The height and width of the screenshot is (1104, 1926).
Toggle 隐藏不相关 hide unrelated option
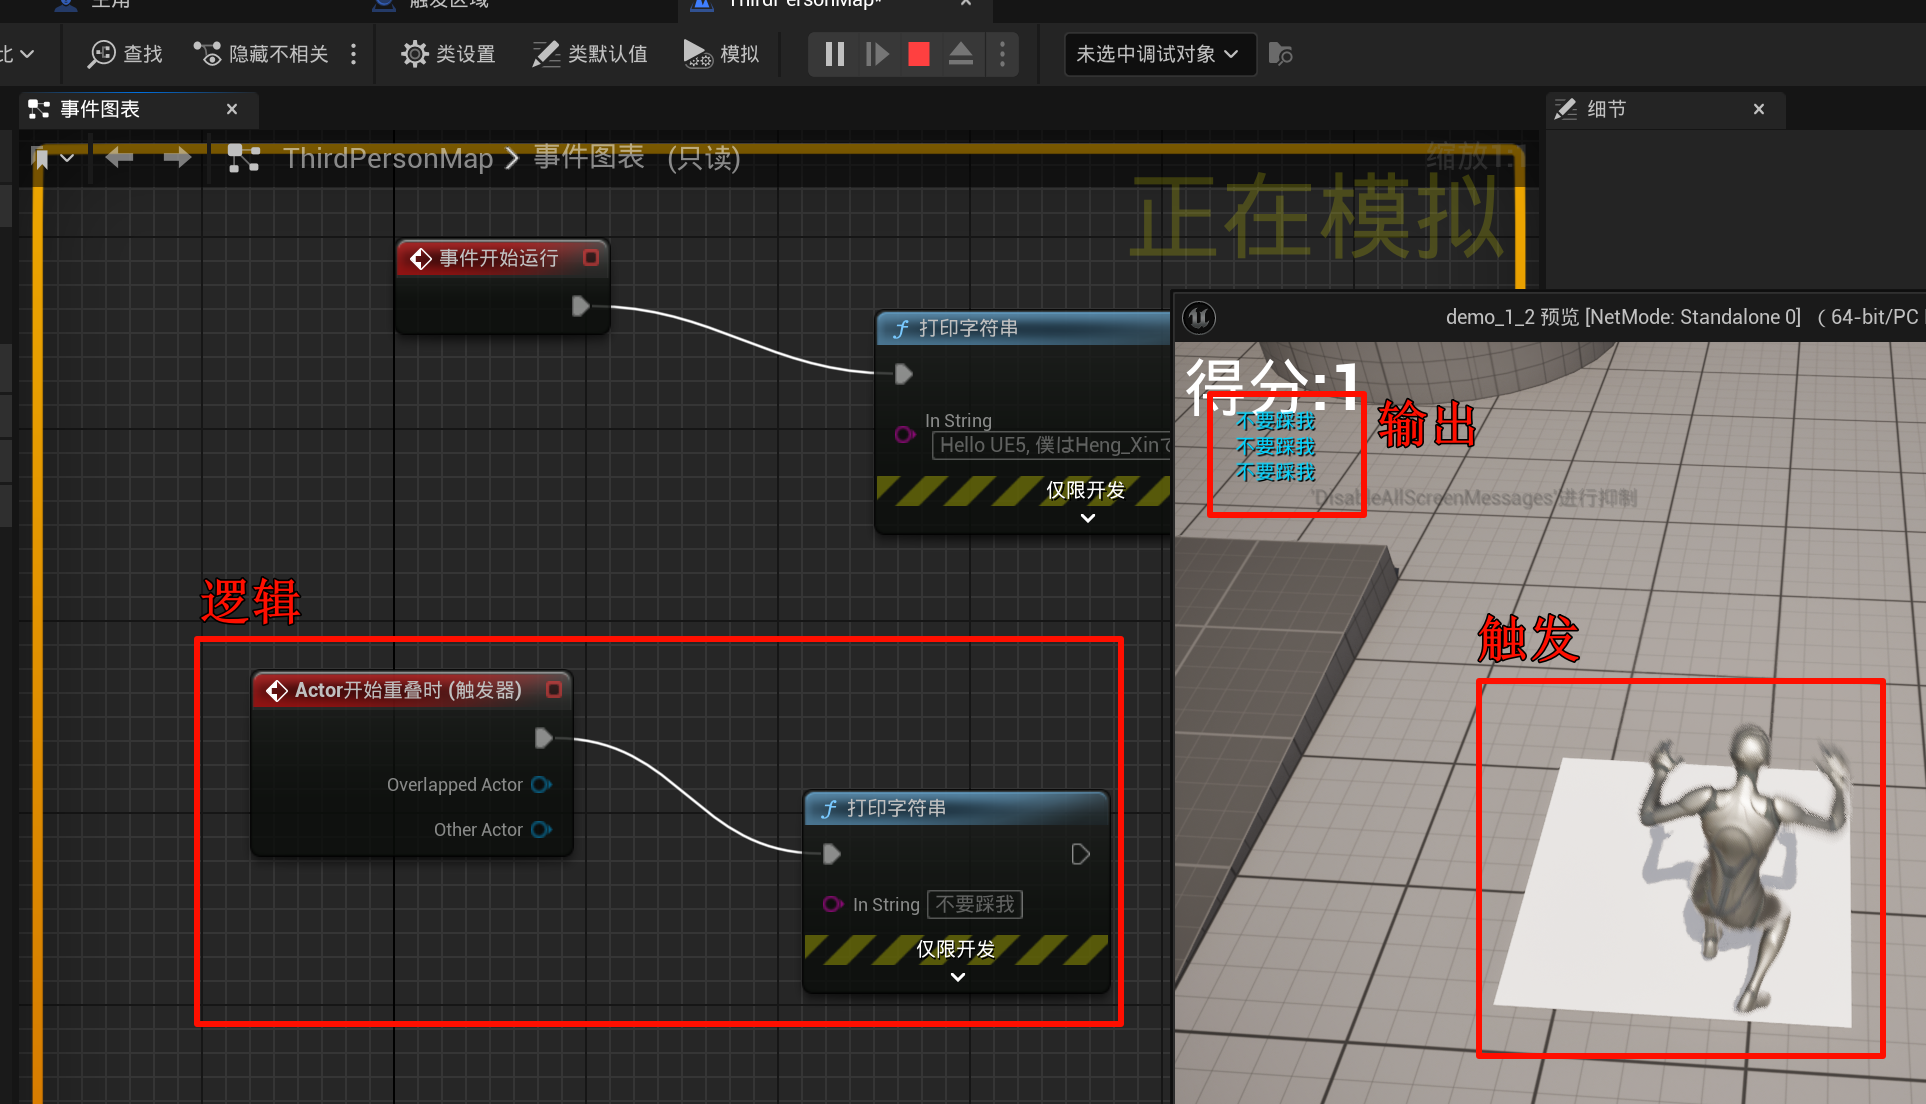[262, 54]
